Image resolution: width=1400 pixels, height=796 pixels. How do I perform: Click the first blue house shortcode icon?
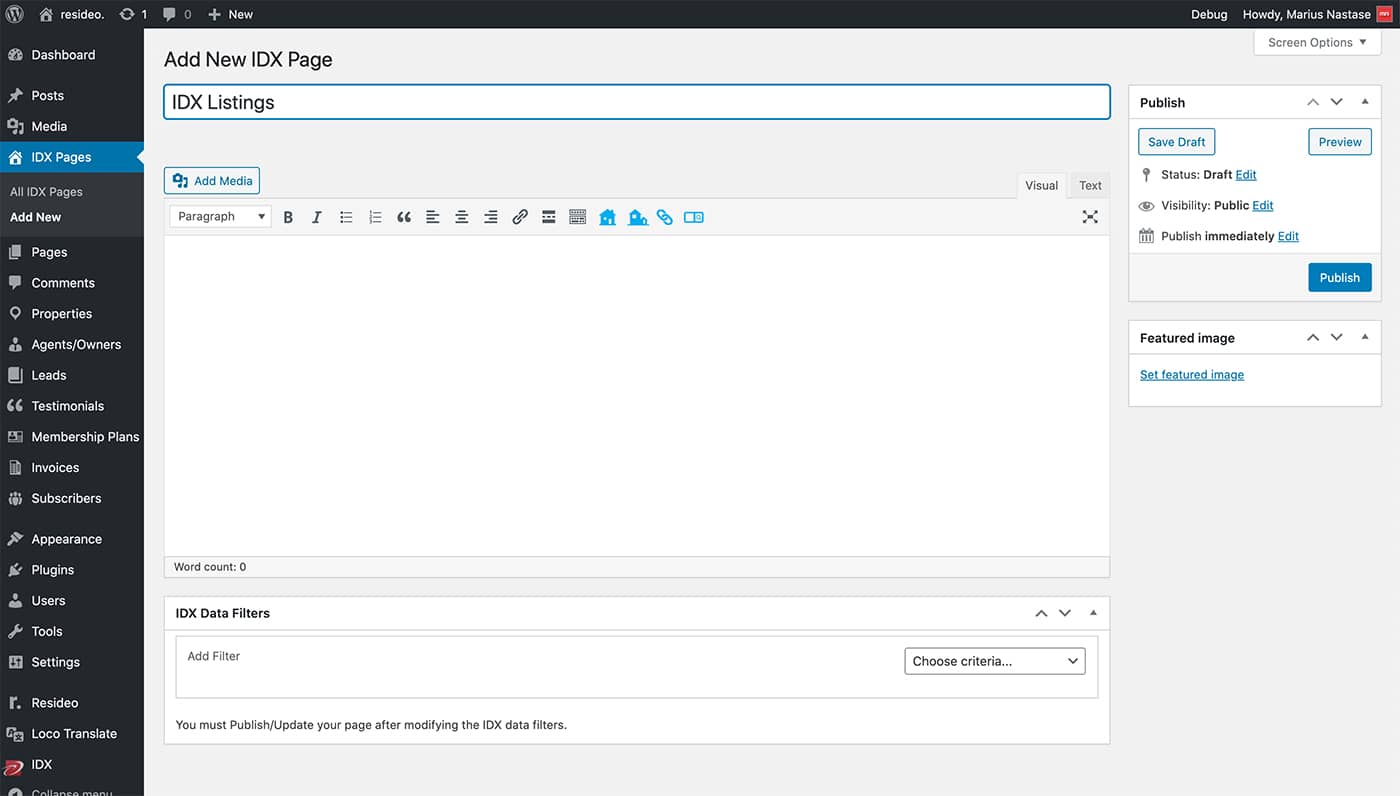[x=607, y=217]
